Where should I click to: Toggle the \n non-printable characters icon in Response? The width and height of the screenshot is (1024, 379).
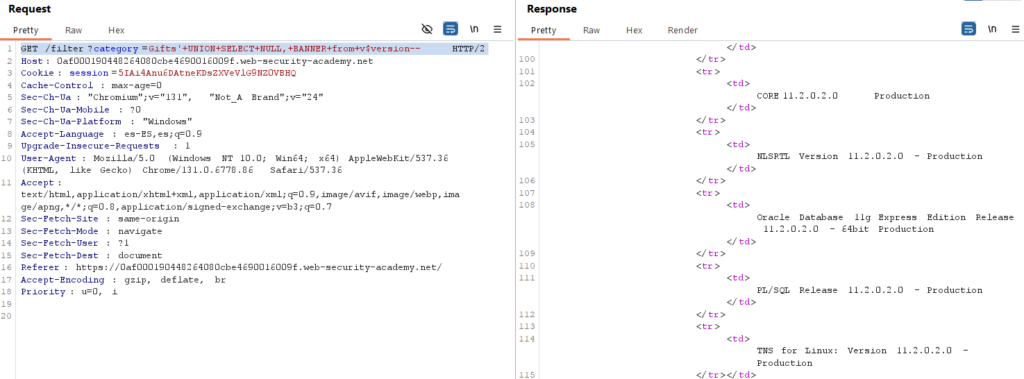click(992, 29)
